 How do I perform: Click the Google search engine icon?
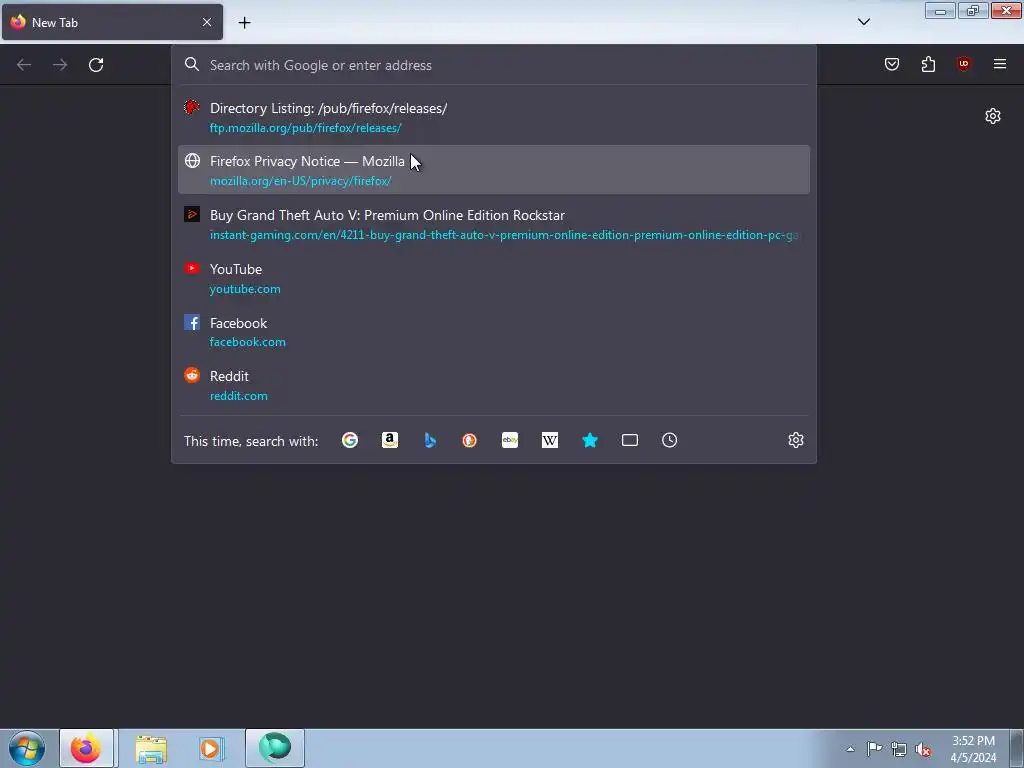350,440
